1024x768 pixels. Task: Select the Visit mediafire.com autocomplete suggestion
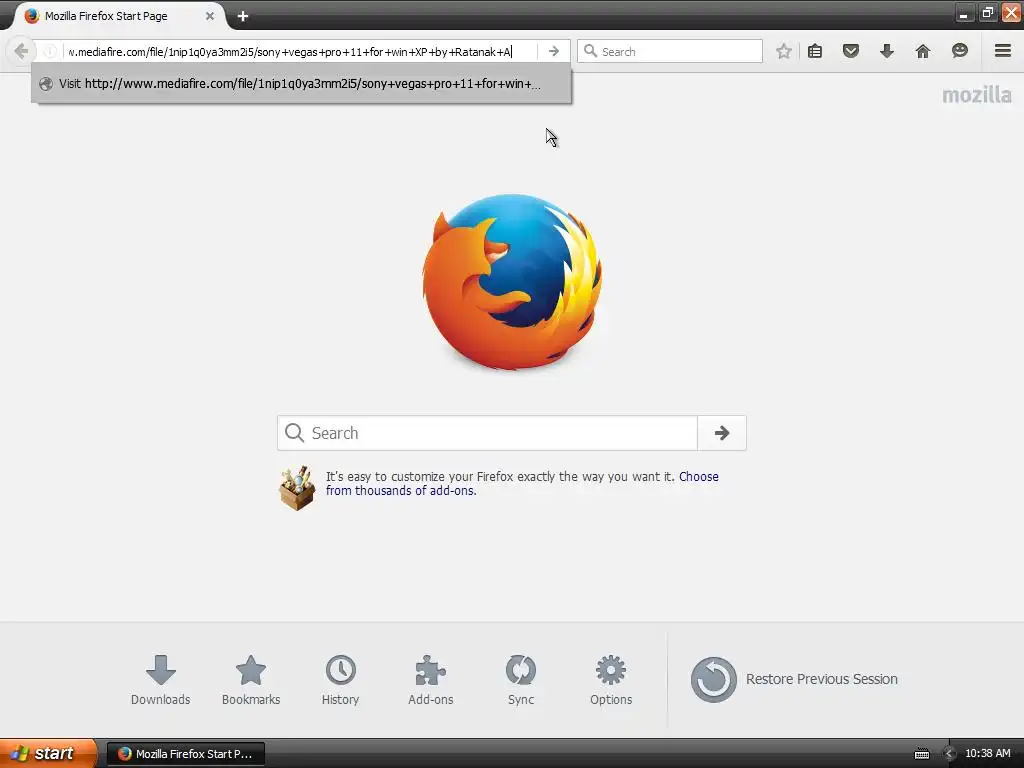pyautogui.click(x=301, y=84)
